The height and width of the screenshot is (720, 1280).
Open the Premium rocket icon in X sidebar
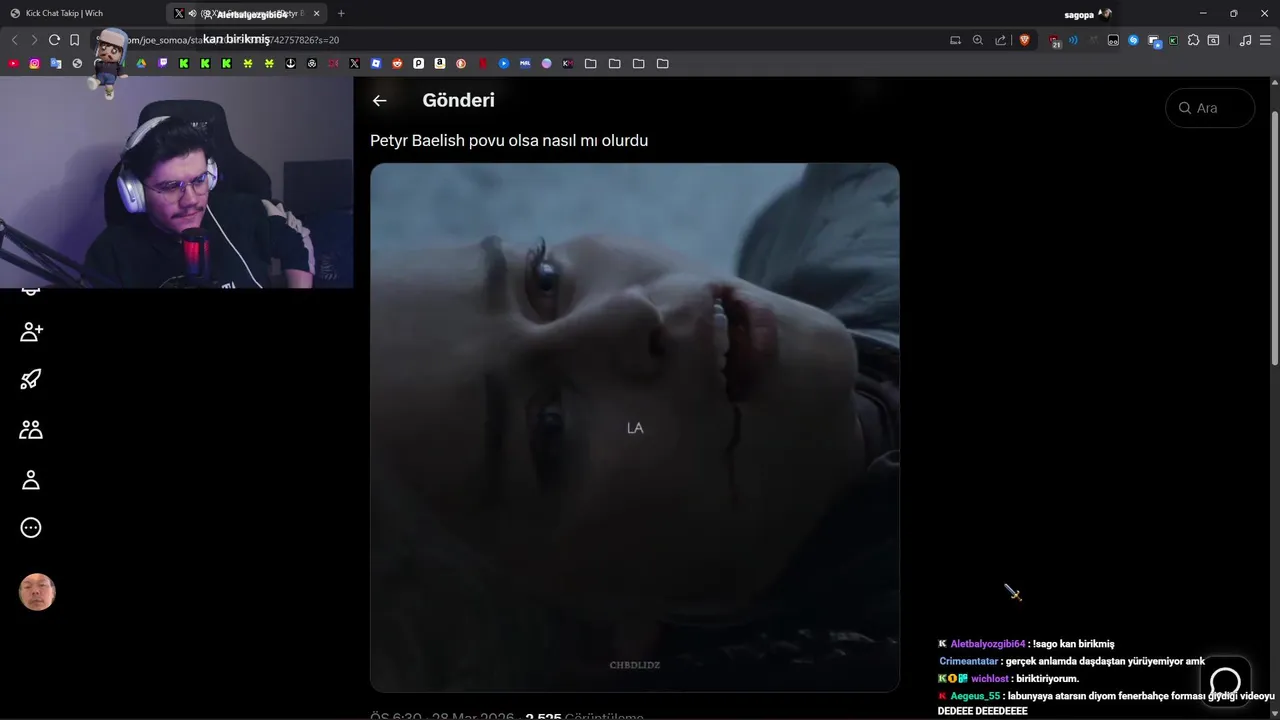tap(31, 380)
